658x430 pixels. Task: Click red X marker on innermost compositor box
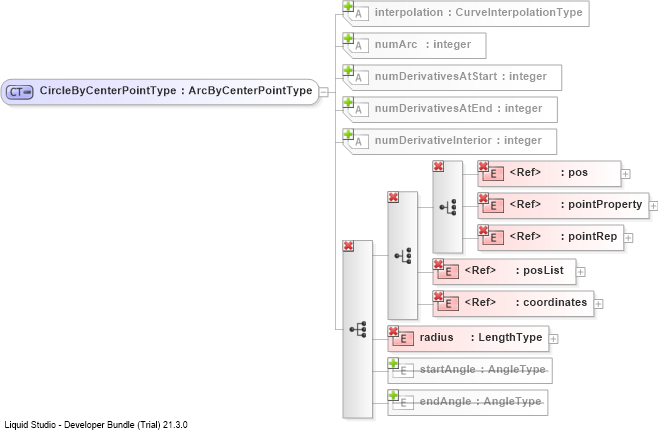click(x=439, y=166)
